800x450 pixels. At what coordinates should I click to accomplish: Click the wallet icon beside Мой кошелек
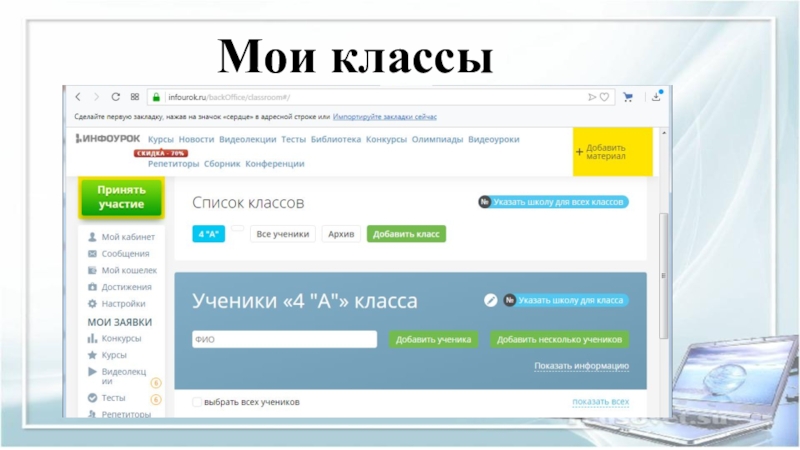[92, 270]
